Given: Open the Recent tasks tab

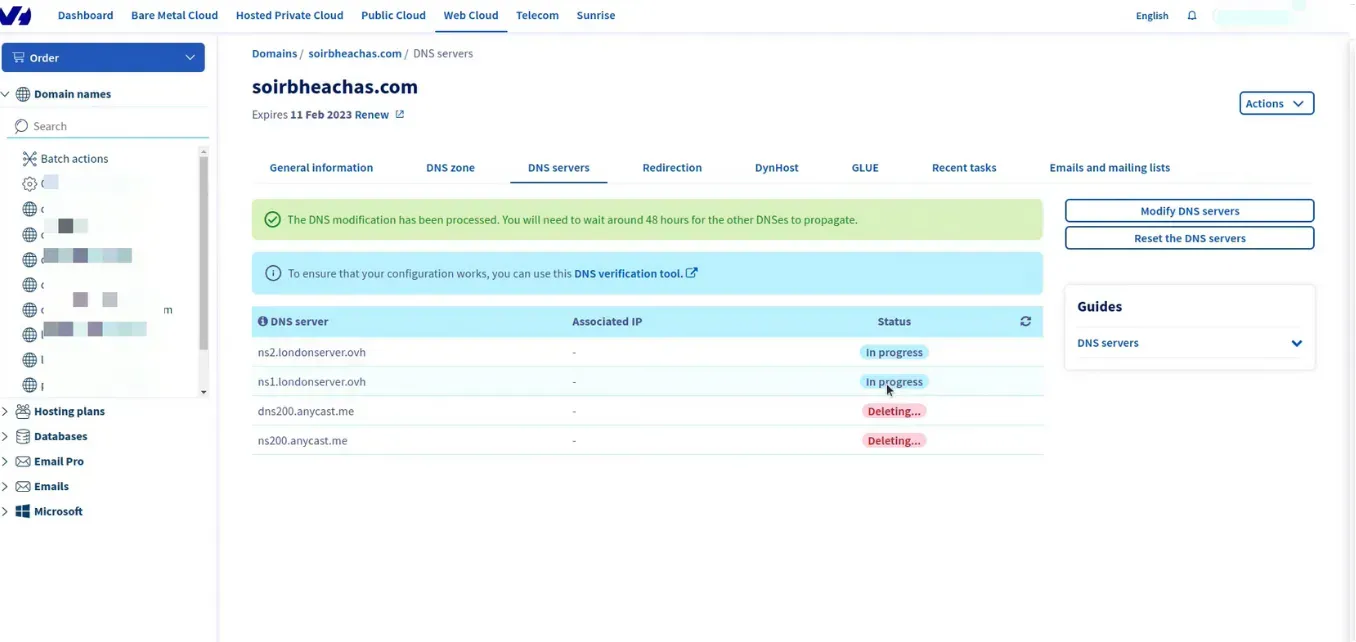Looking at the screenshot, I should pos(964,167).
